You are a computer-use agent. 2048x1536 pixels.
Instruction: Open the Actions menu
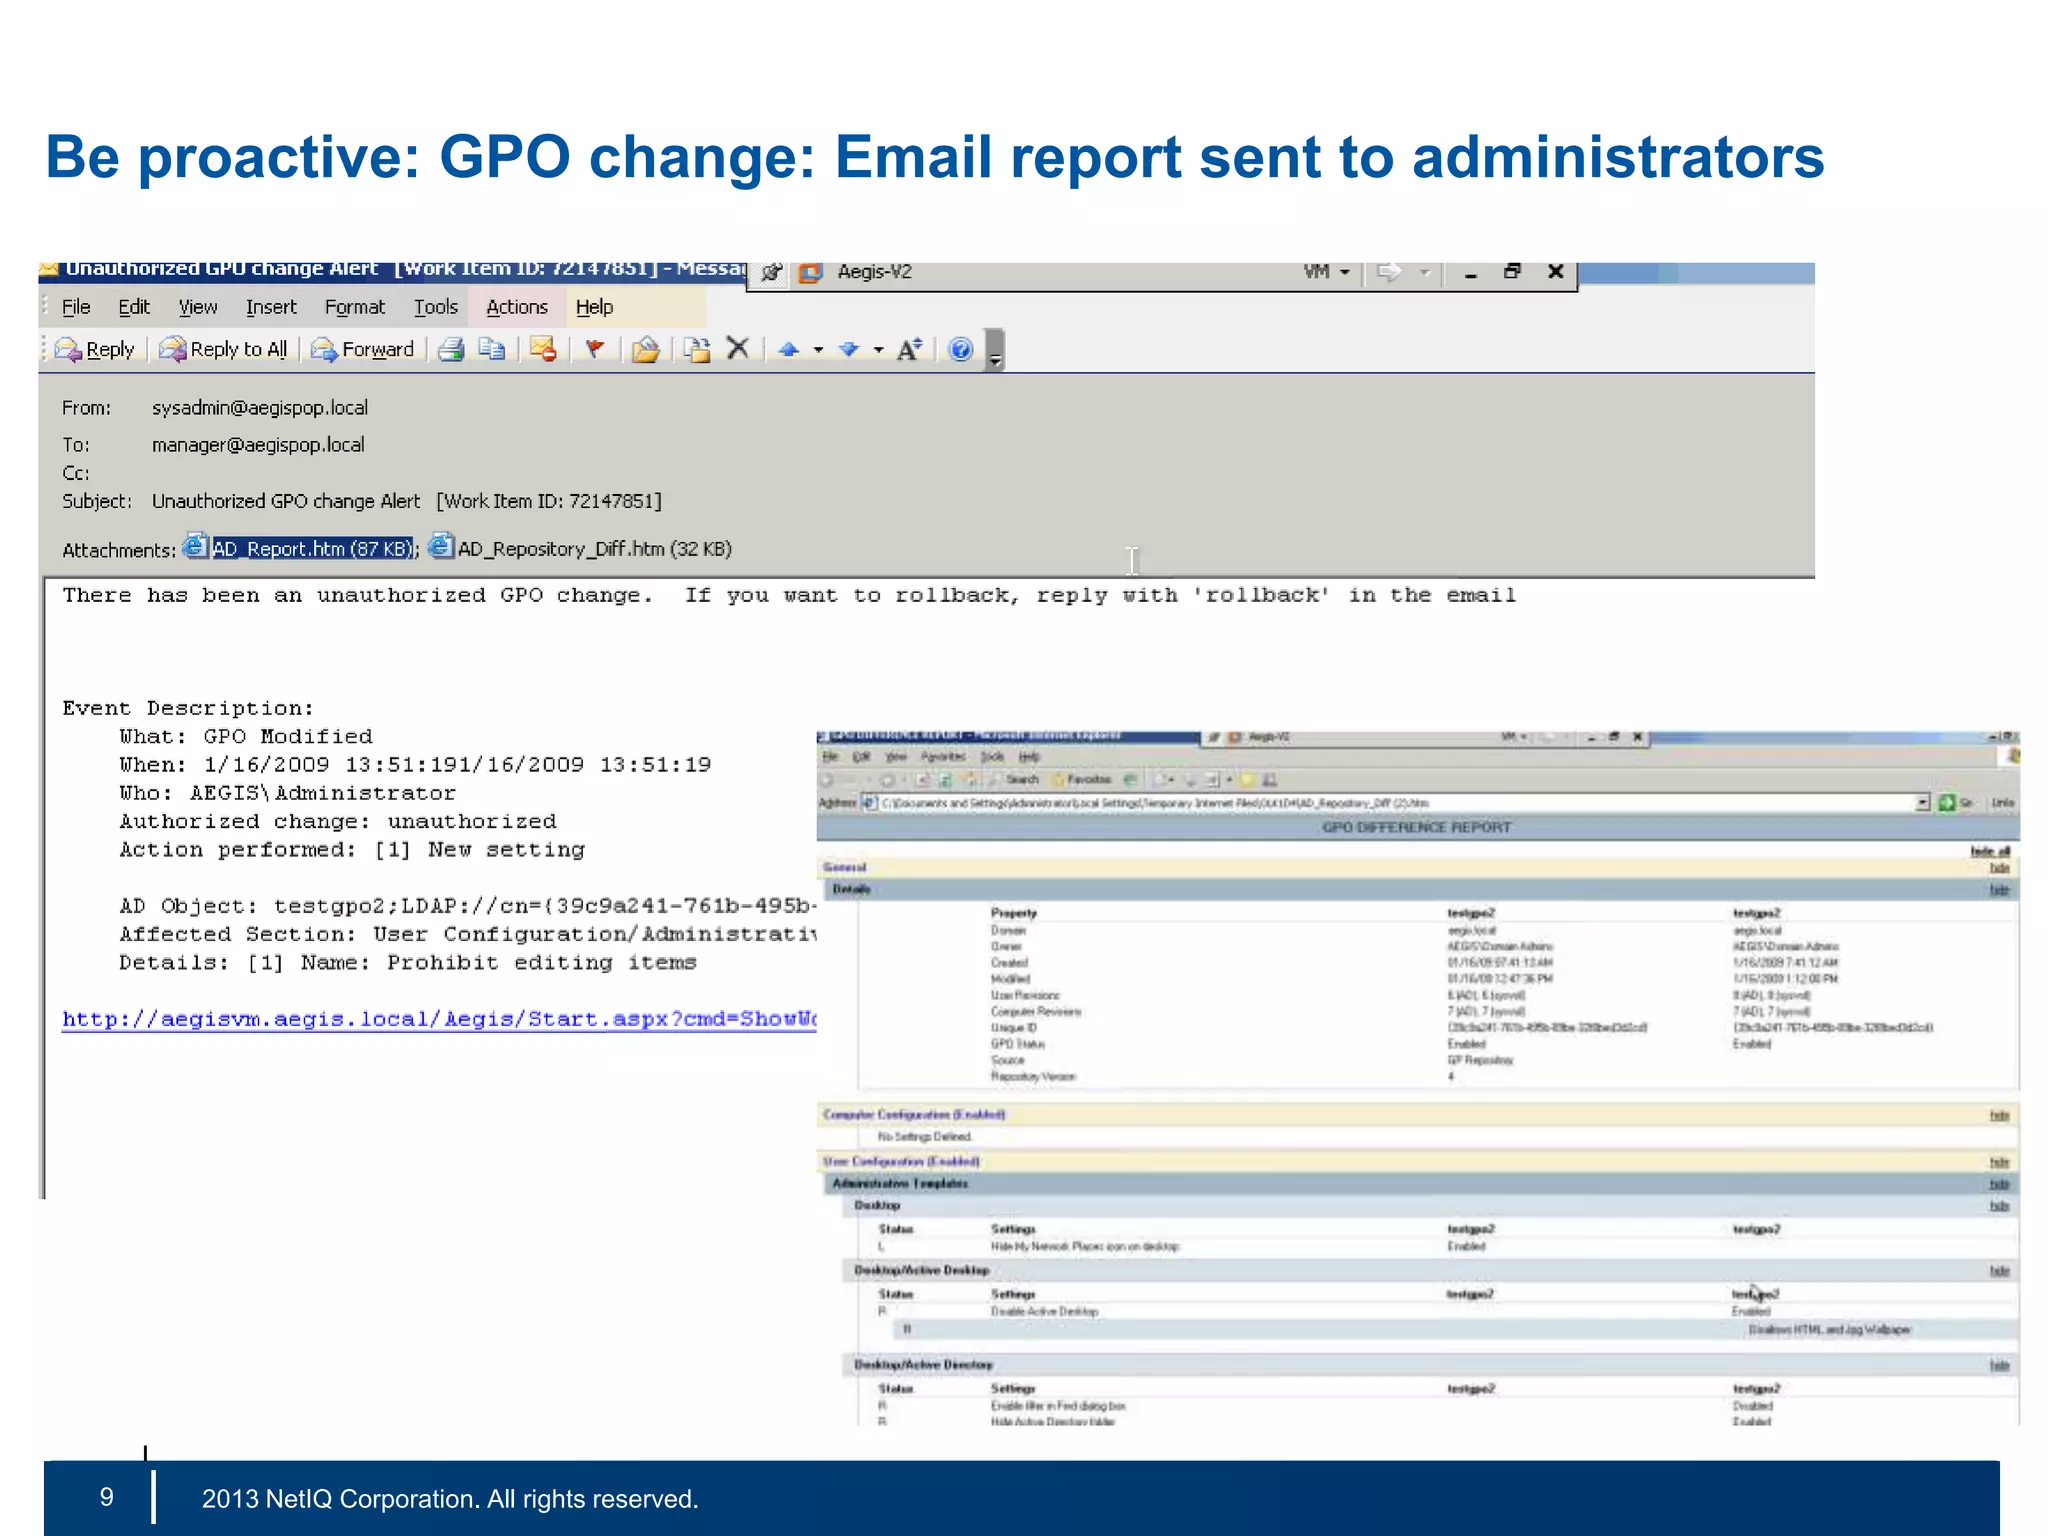(x=517, y=307)
